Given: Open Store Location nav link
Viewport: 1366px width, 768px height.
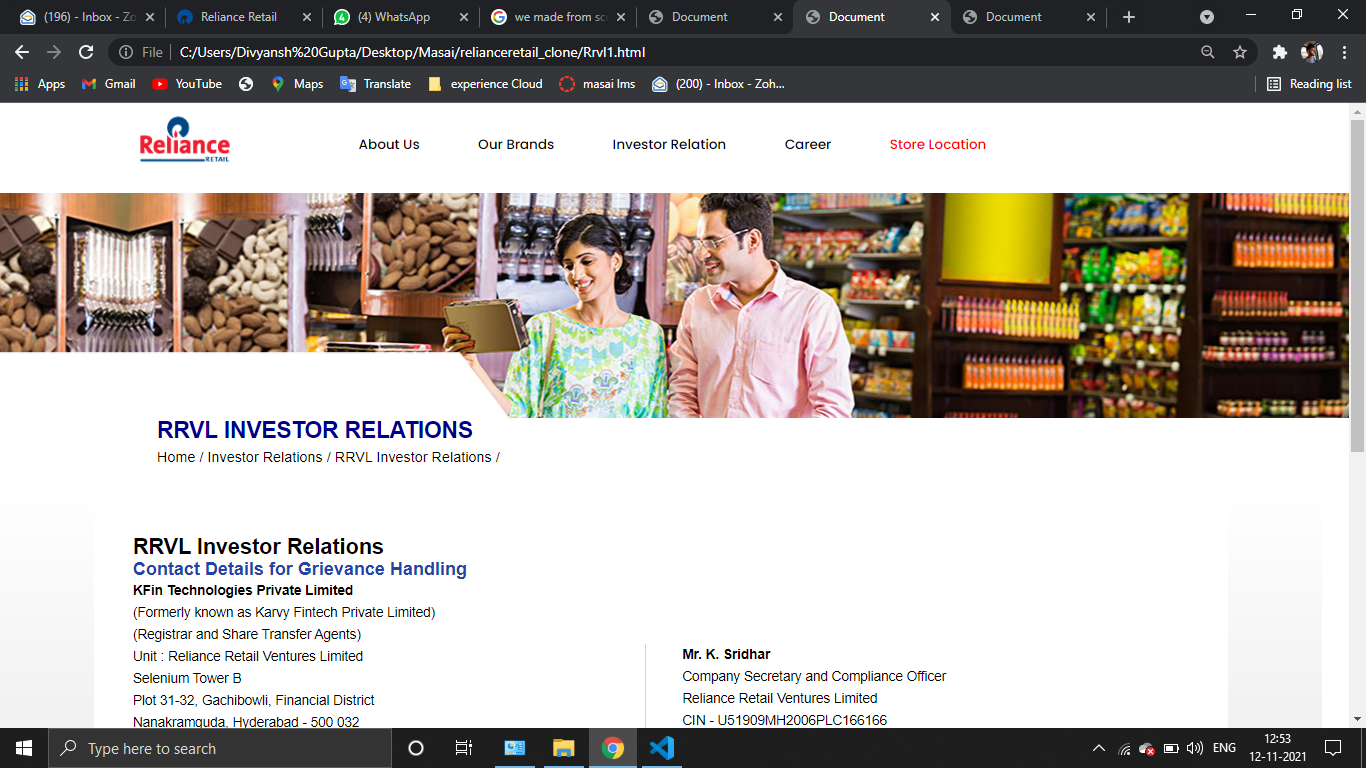Looking at the screenshot, I should 938,144.
